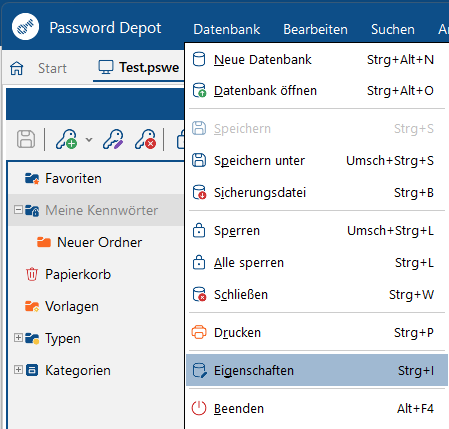
Task: Select Typen in the tree
Action: coord(63,339)
